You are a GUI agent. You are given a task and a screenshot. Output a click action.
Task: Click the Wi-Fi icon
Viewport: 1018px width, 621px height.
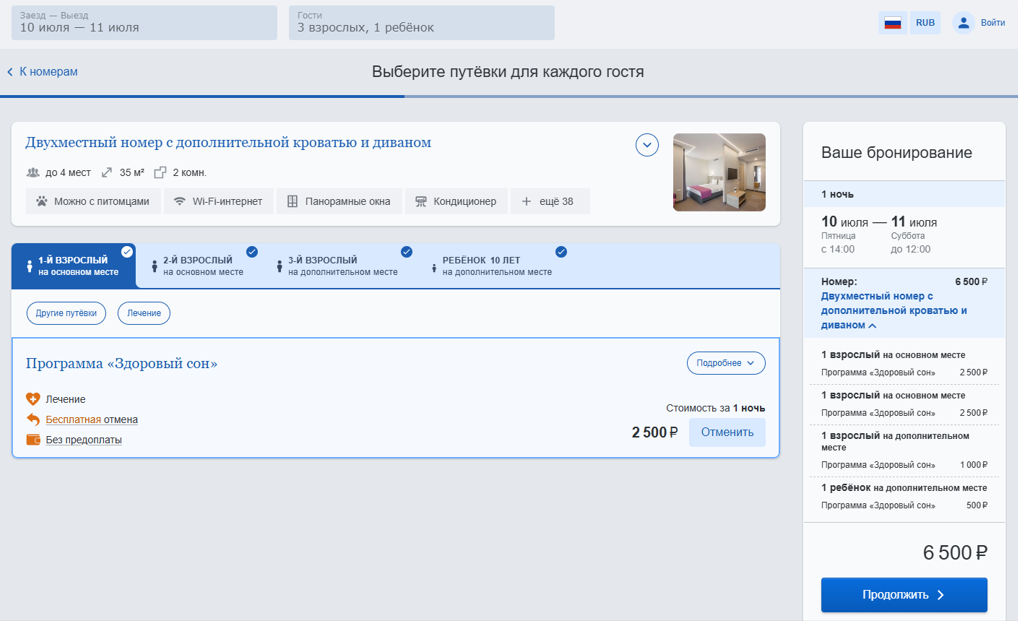(x=179, y=201)
